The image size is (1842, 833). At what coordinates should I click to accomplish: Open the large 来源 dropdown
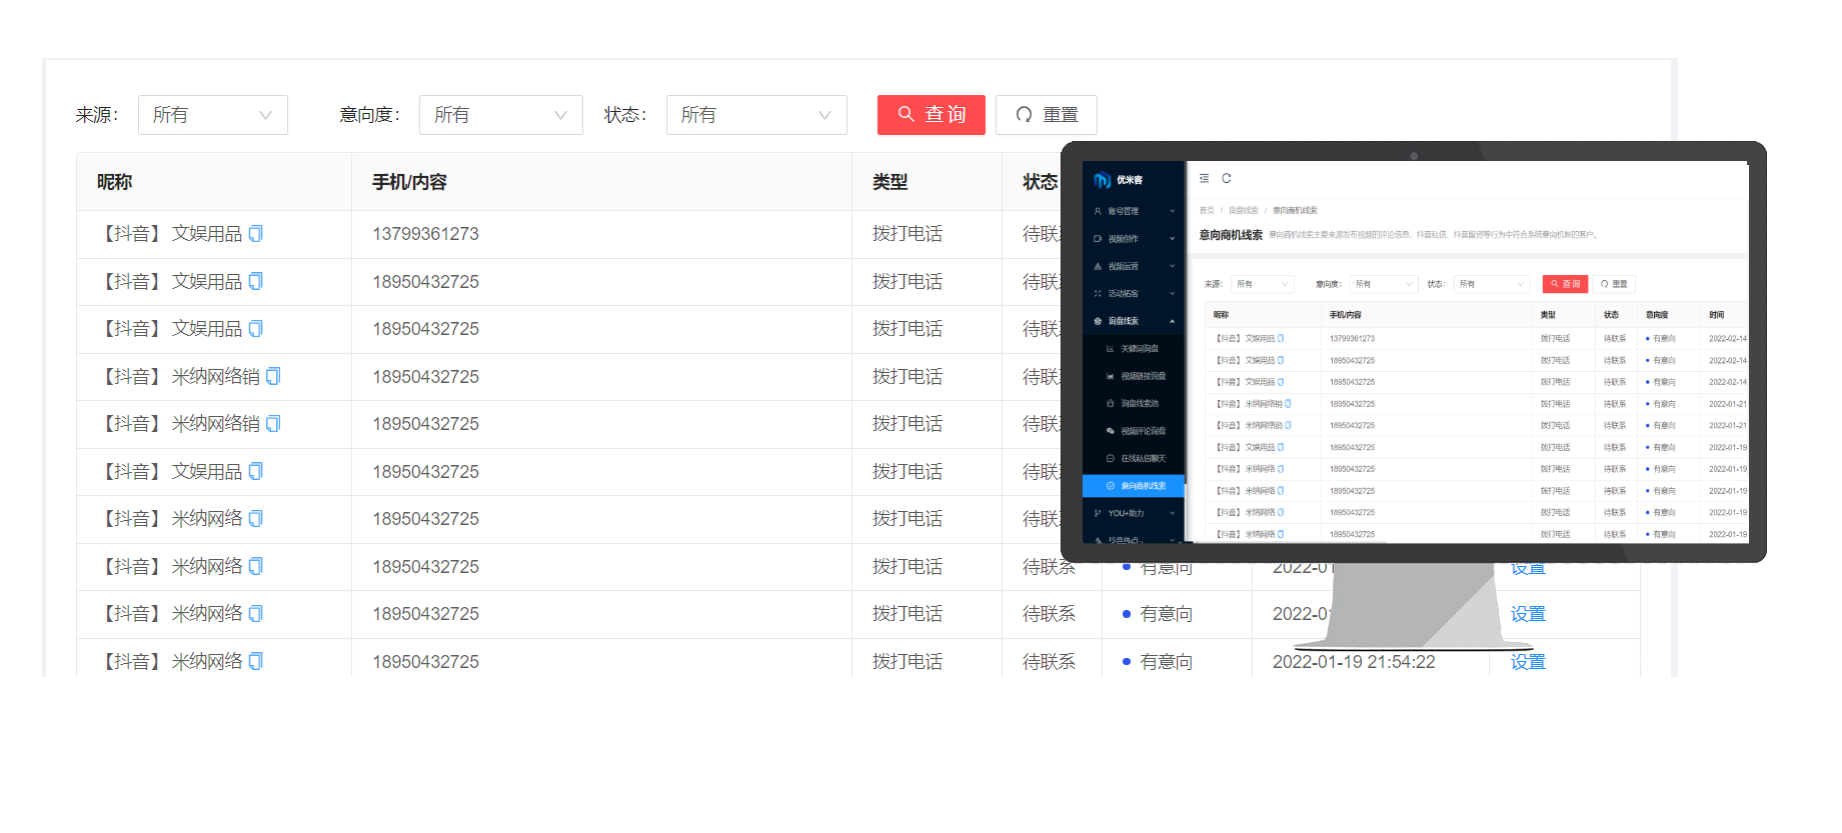tap(212, 115)
